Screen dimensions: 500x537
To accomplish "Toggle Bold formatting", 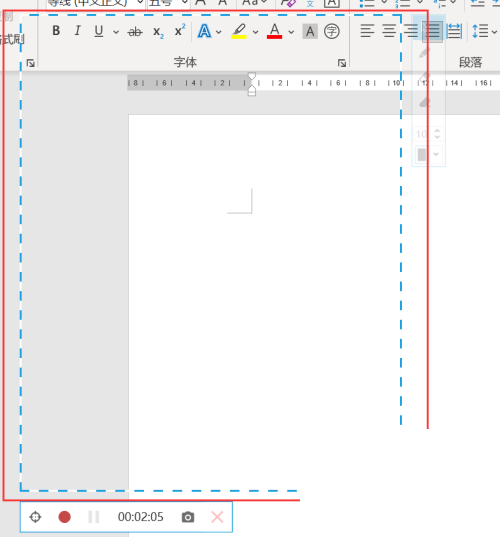I will [56, 31].
